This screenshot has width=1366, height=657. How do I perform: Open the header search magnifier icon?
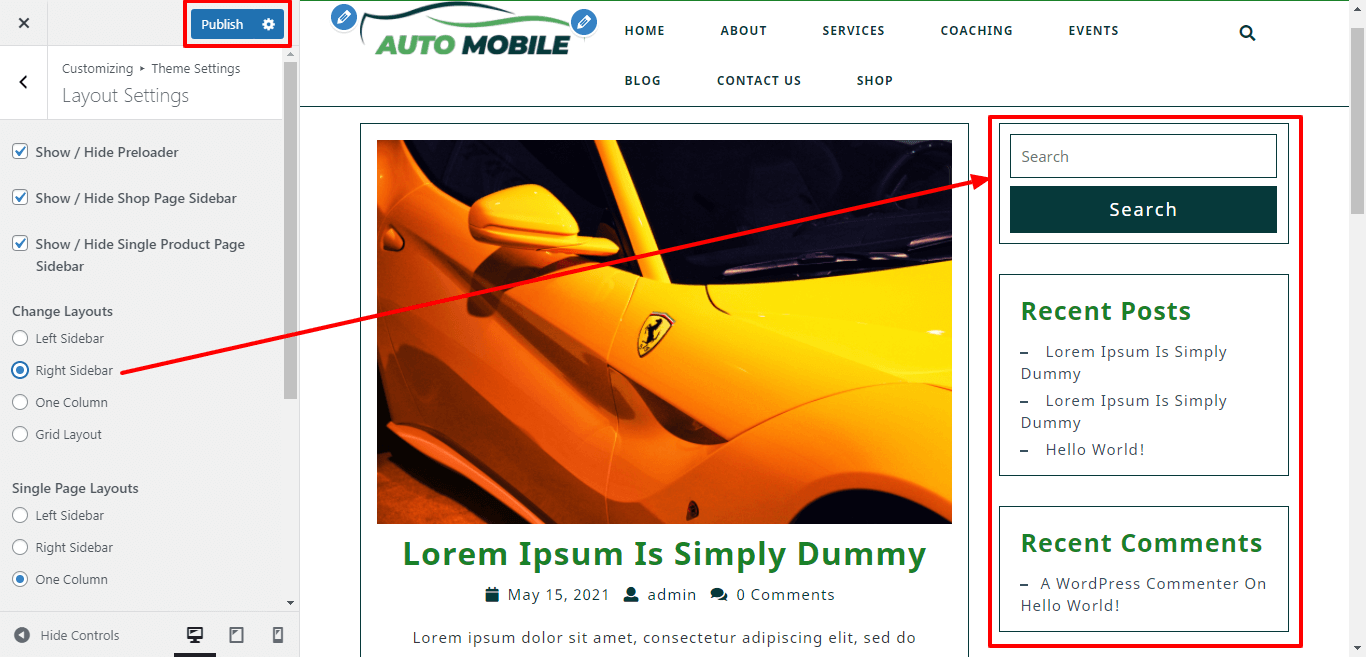pos(1247,33)
